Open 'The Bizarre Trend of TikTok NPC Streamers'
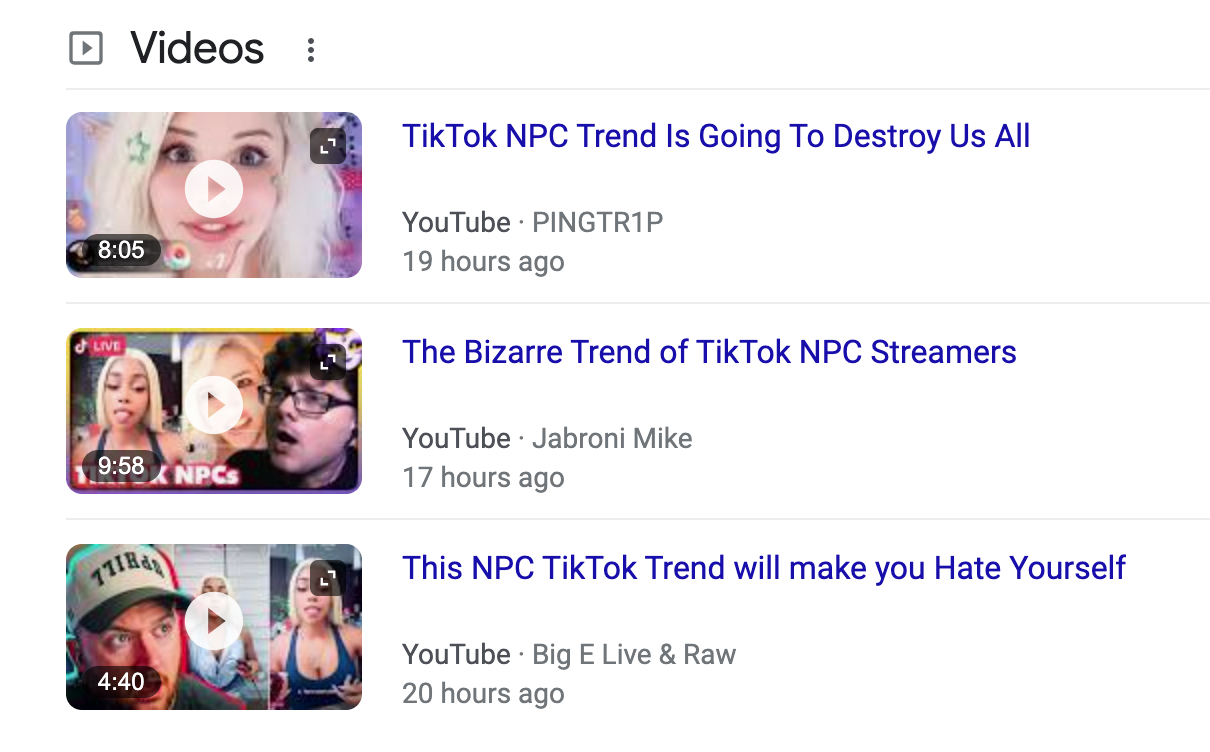Screen dimensions: 1210x752 pos(709,352)
